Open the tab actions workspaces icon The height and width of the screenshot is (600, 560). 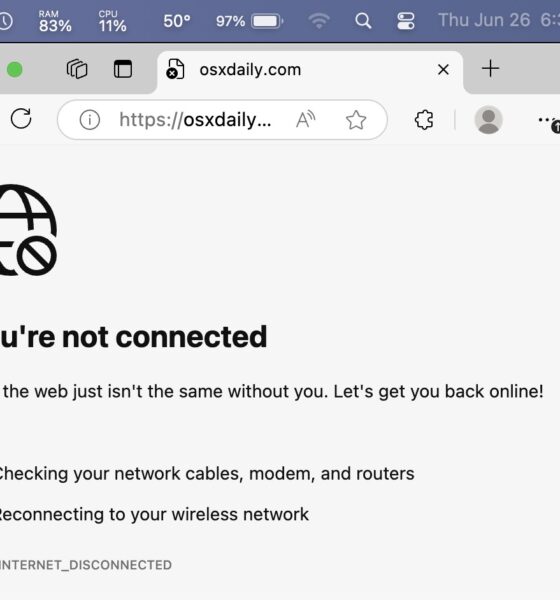[x=77, y=69]
